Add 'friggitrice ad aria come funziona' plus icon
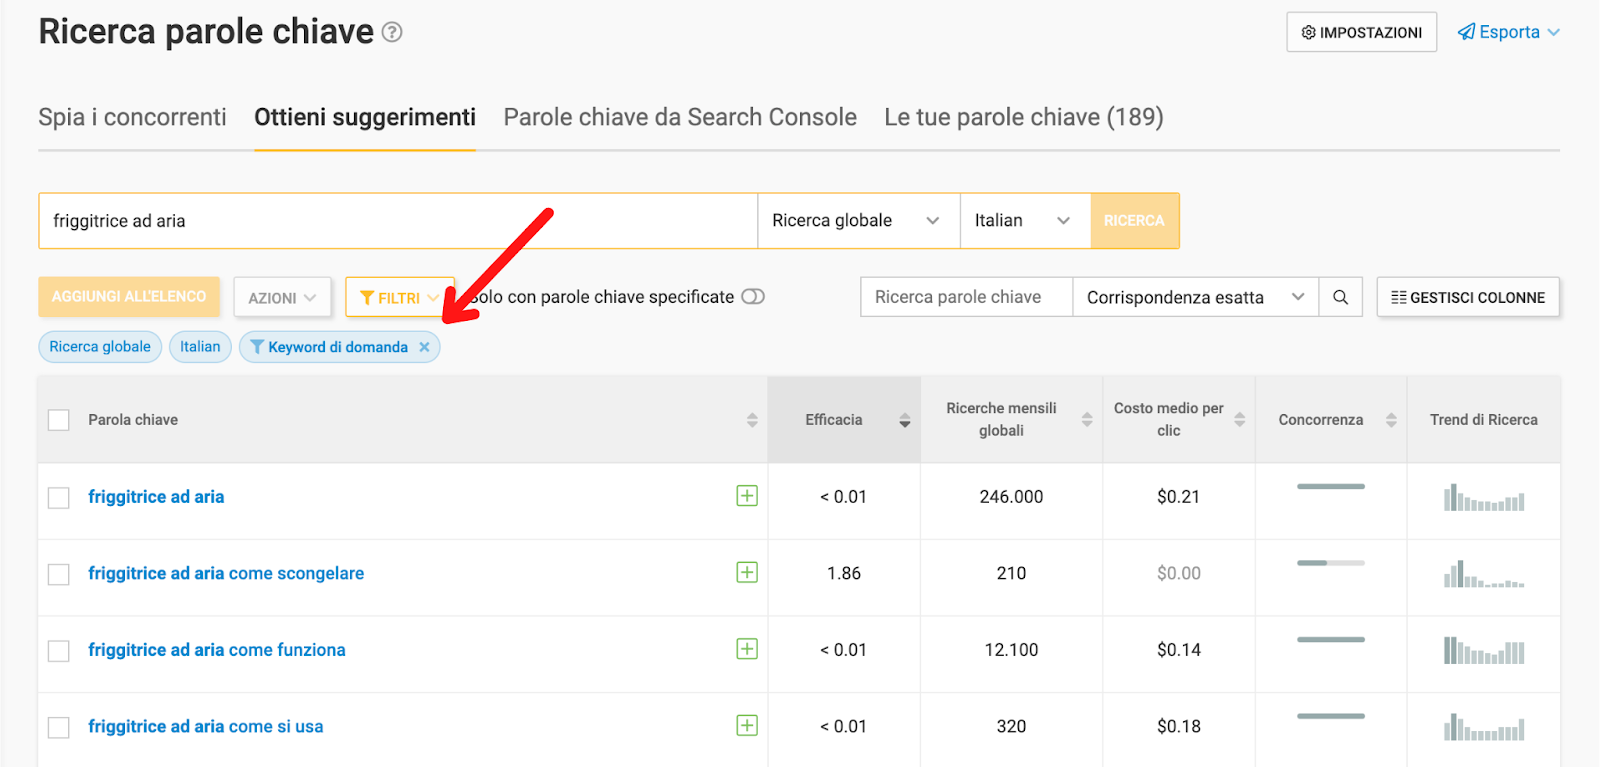 (x=747, y=649)
